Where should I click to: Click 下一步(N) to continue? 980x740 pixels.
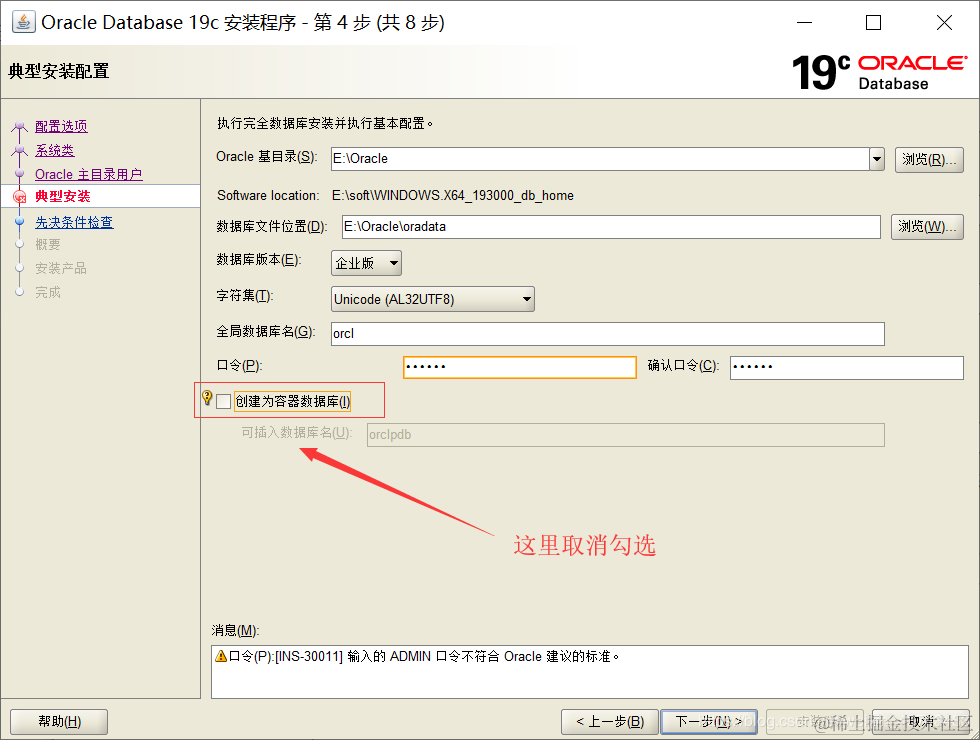coord(709,722)
